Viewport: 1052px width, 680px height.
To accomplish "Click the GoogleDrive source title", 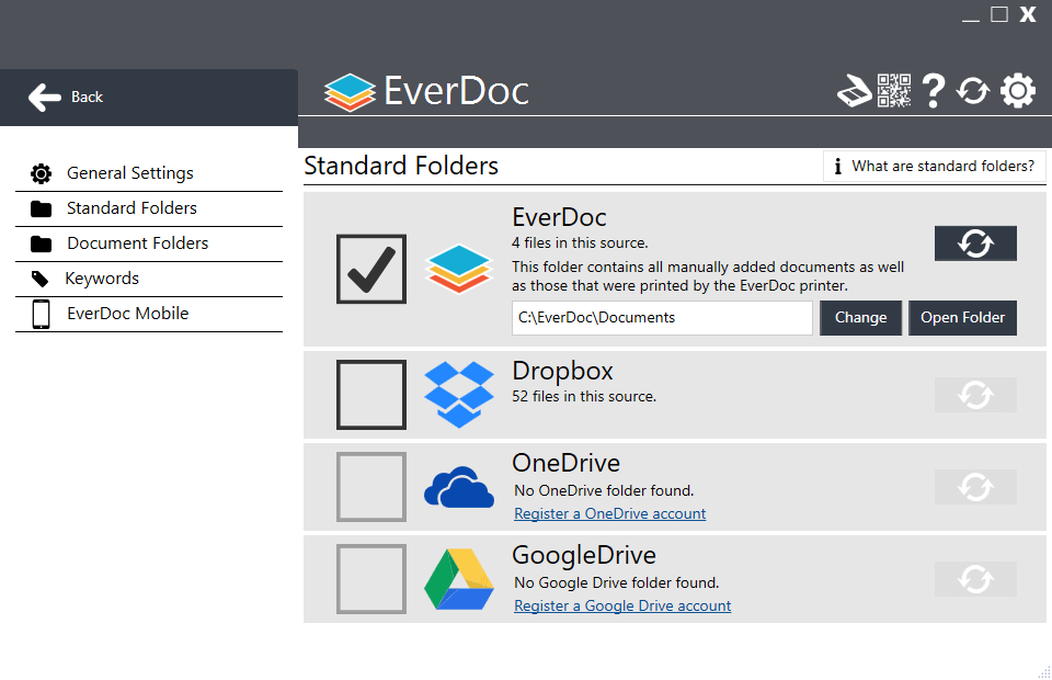I will (584, 555).
